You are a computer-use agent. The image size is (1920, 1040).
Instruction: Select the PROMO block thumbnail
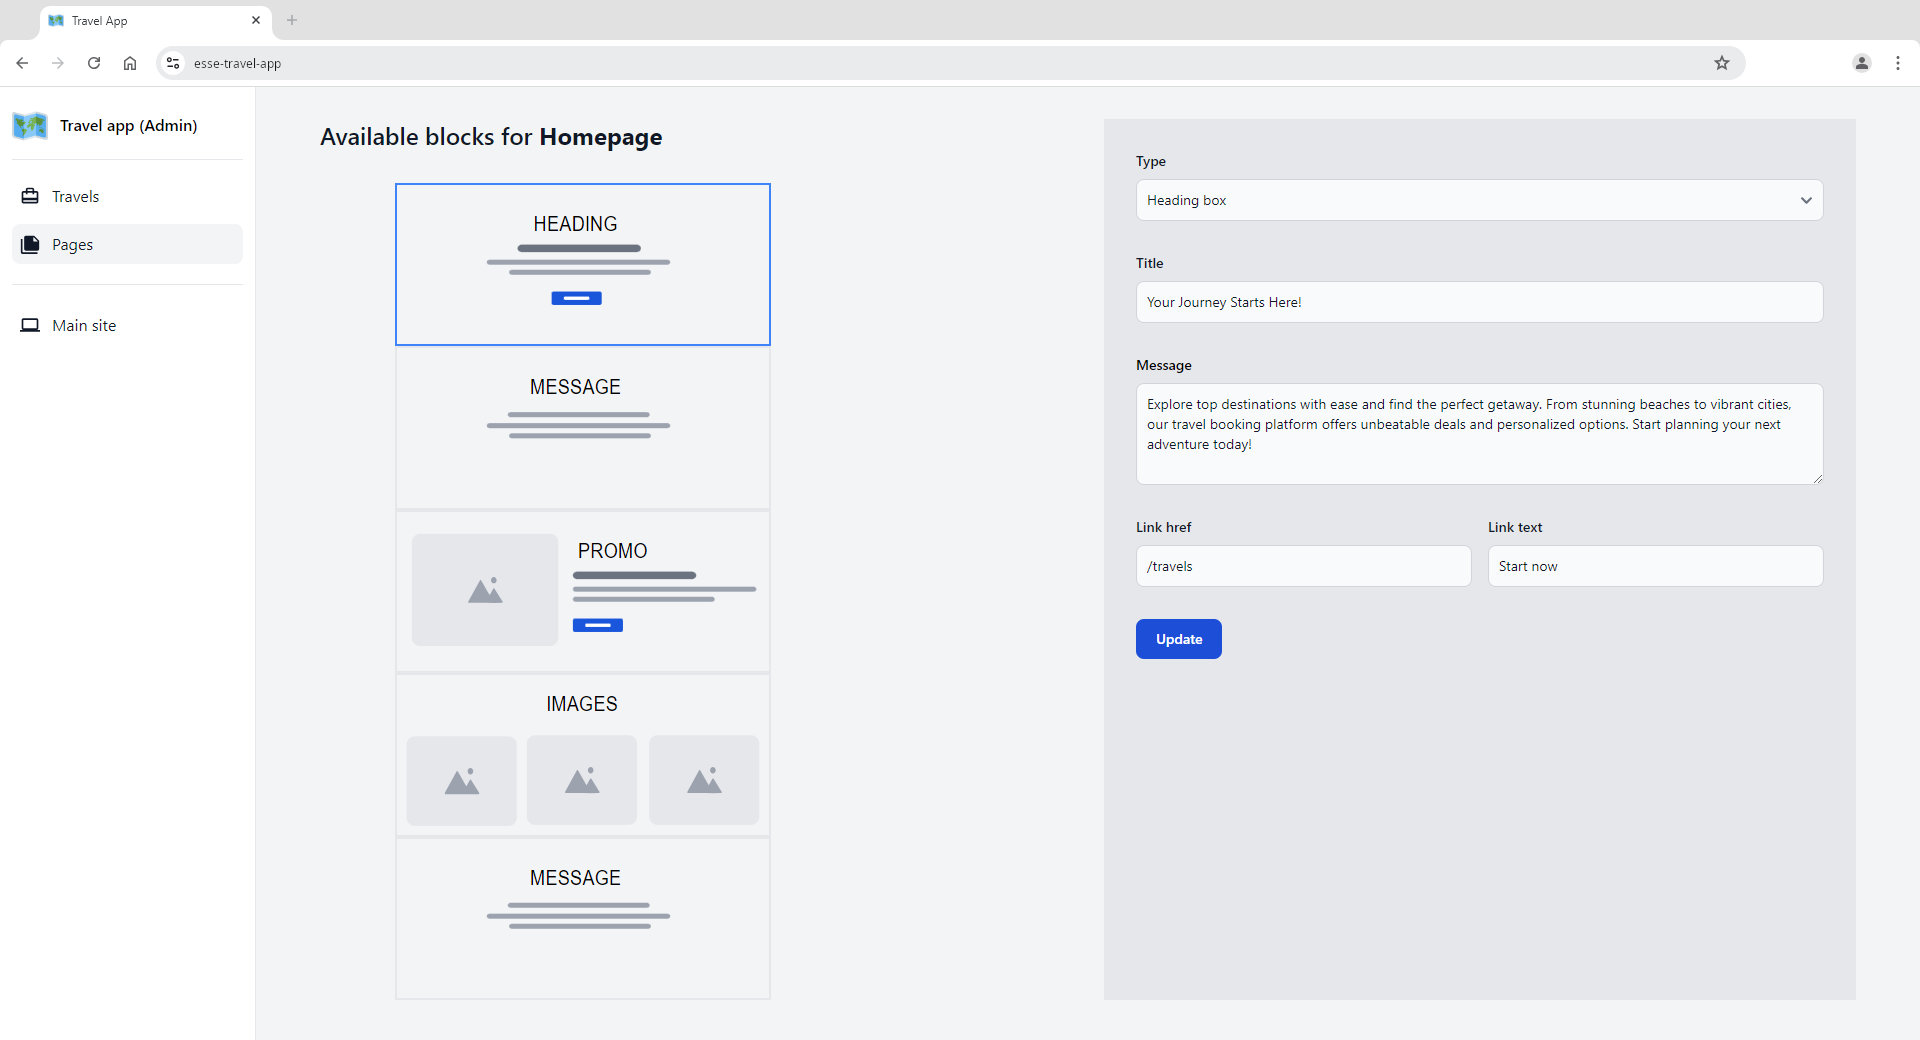(582, 591)
